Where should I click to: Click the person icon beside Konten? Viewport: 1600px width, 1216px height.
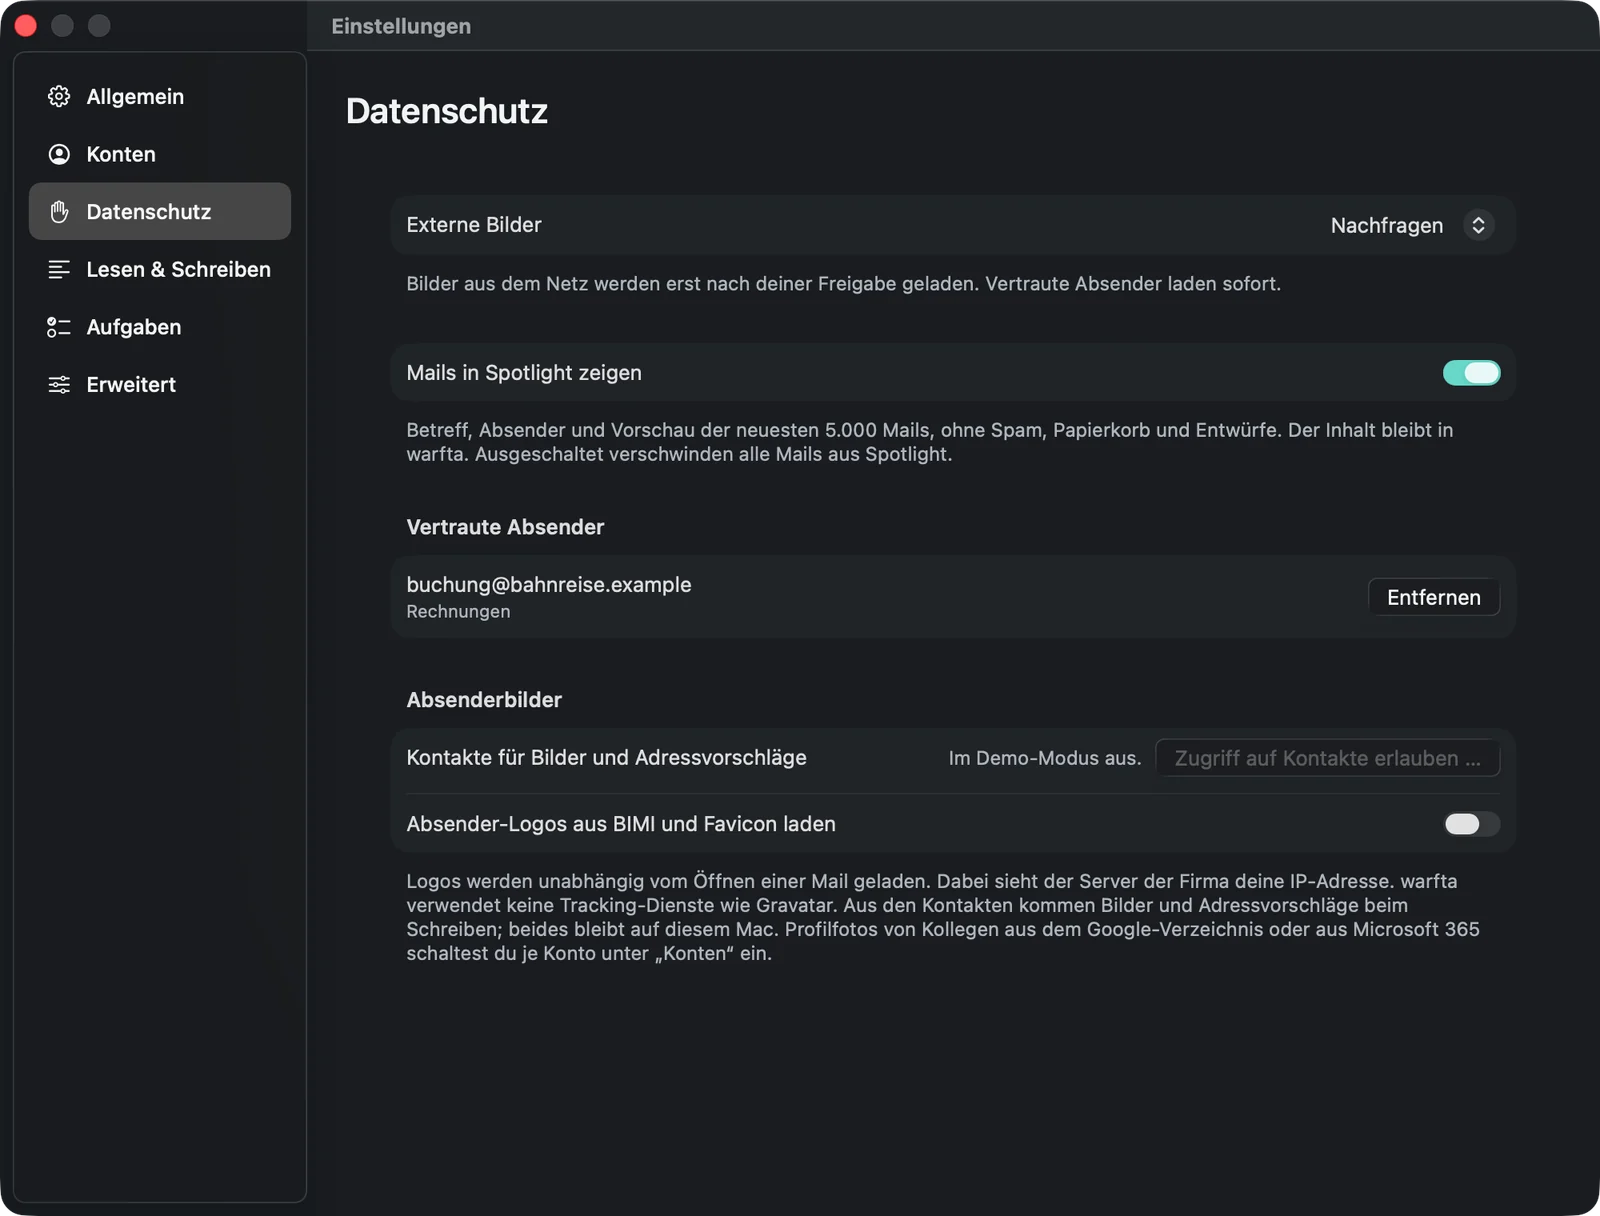(59, 154)
